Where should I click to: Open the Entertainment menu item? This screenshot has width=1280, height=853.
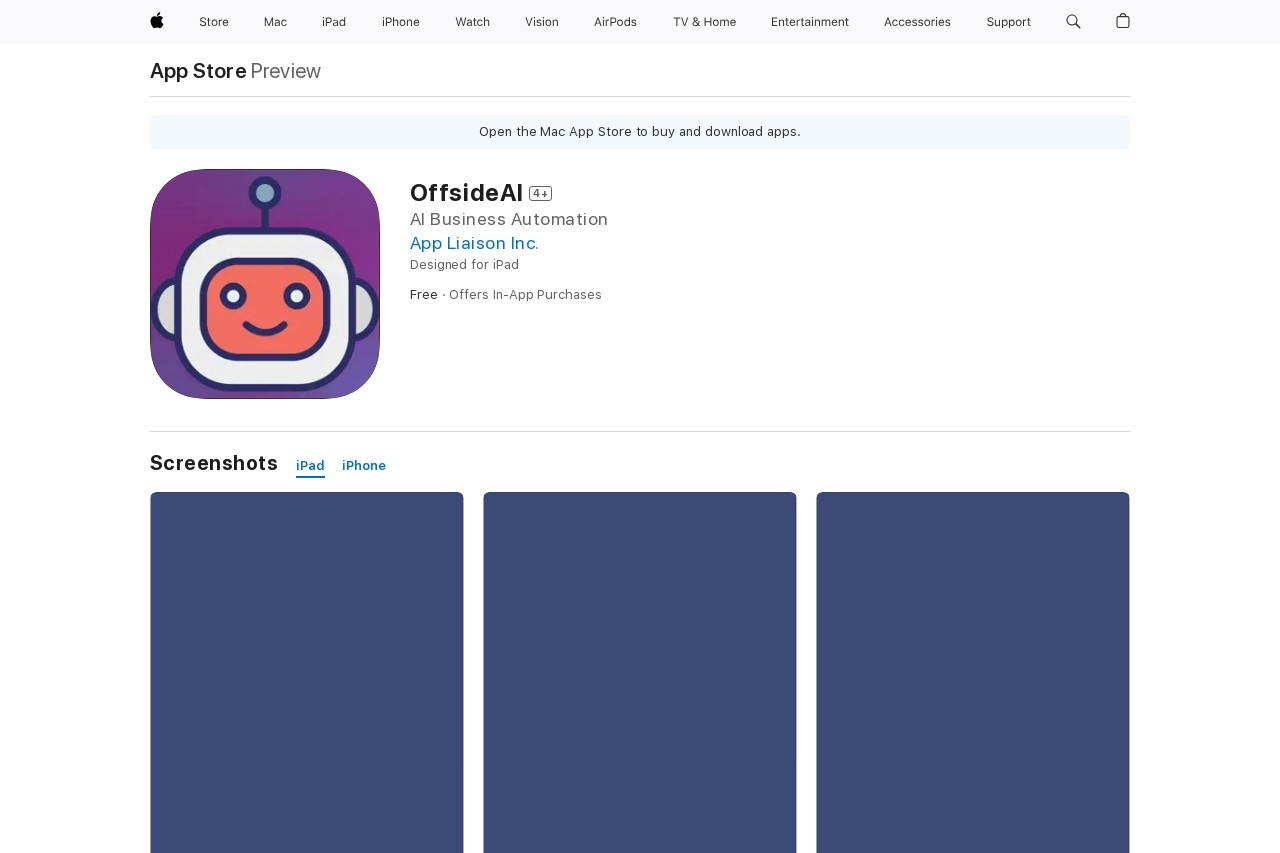(810, 22)
